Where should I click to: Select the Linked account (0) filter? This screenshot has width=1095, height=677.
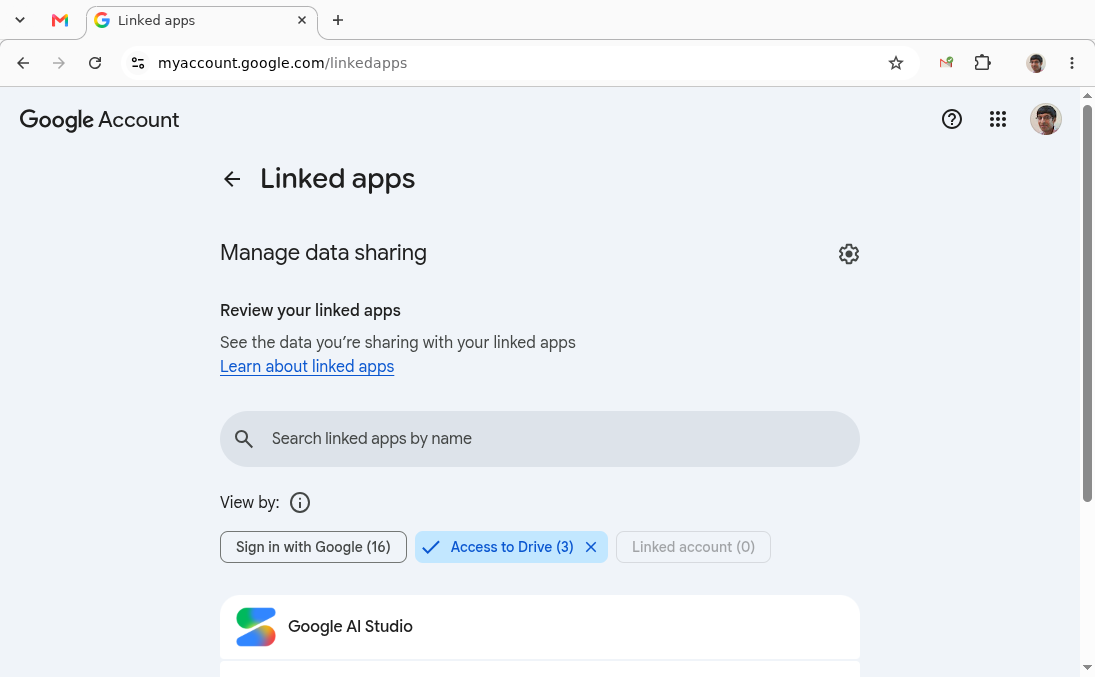click(693, 547)
